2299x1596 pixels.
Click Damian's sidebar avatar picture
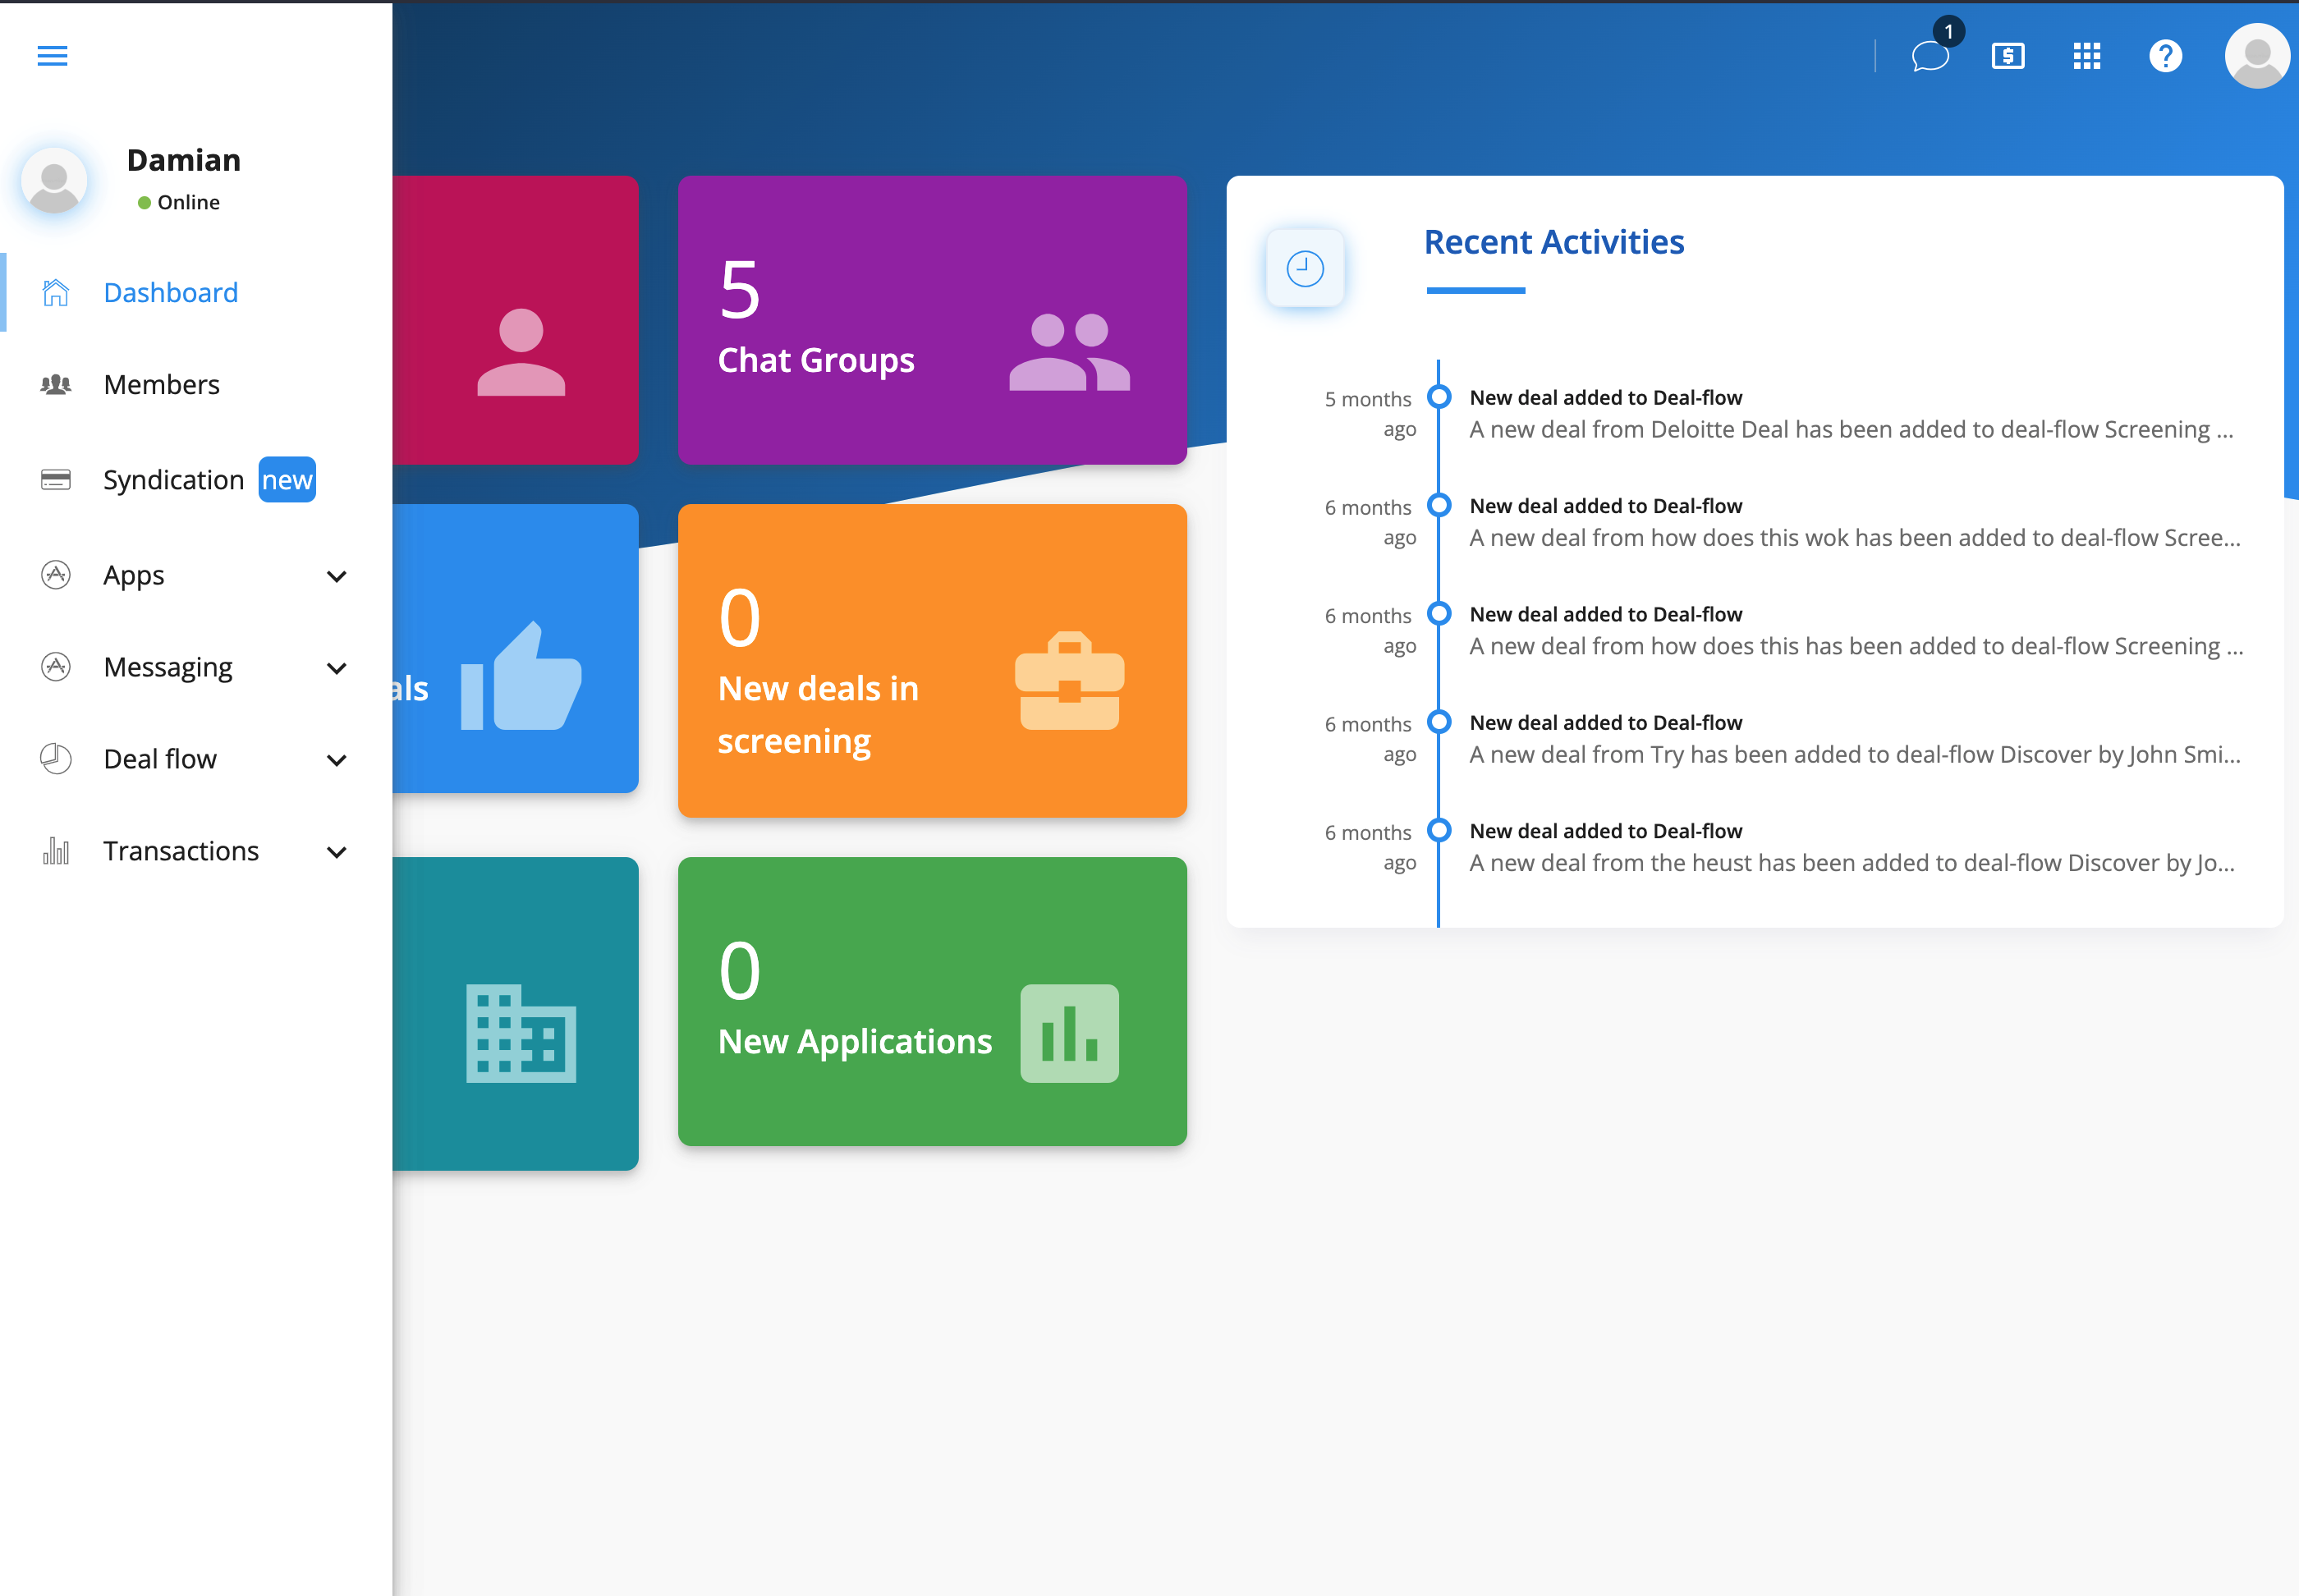tap(54, 181)
